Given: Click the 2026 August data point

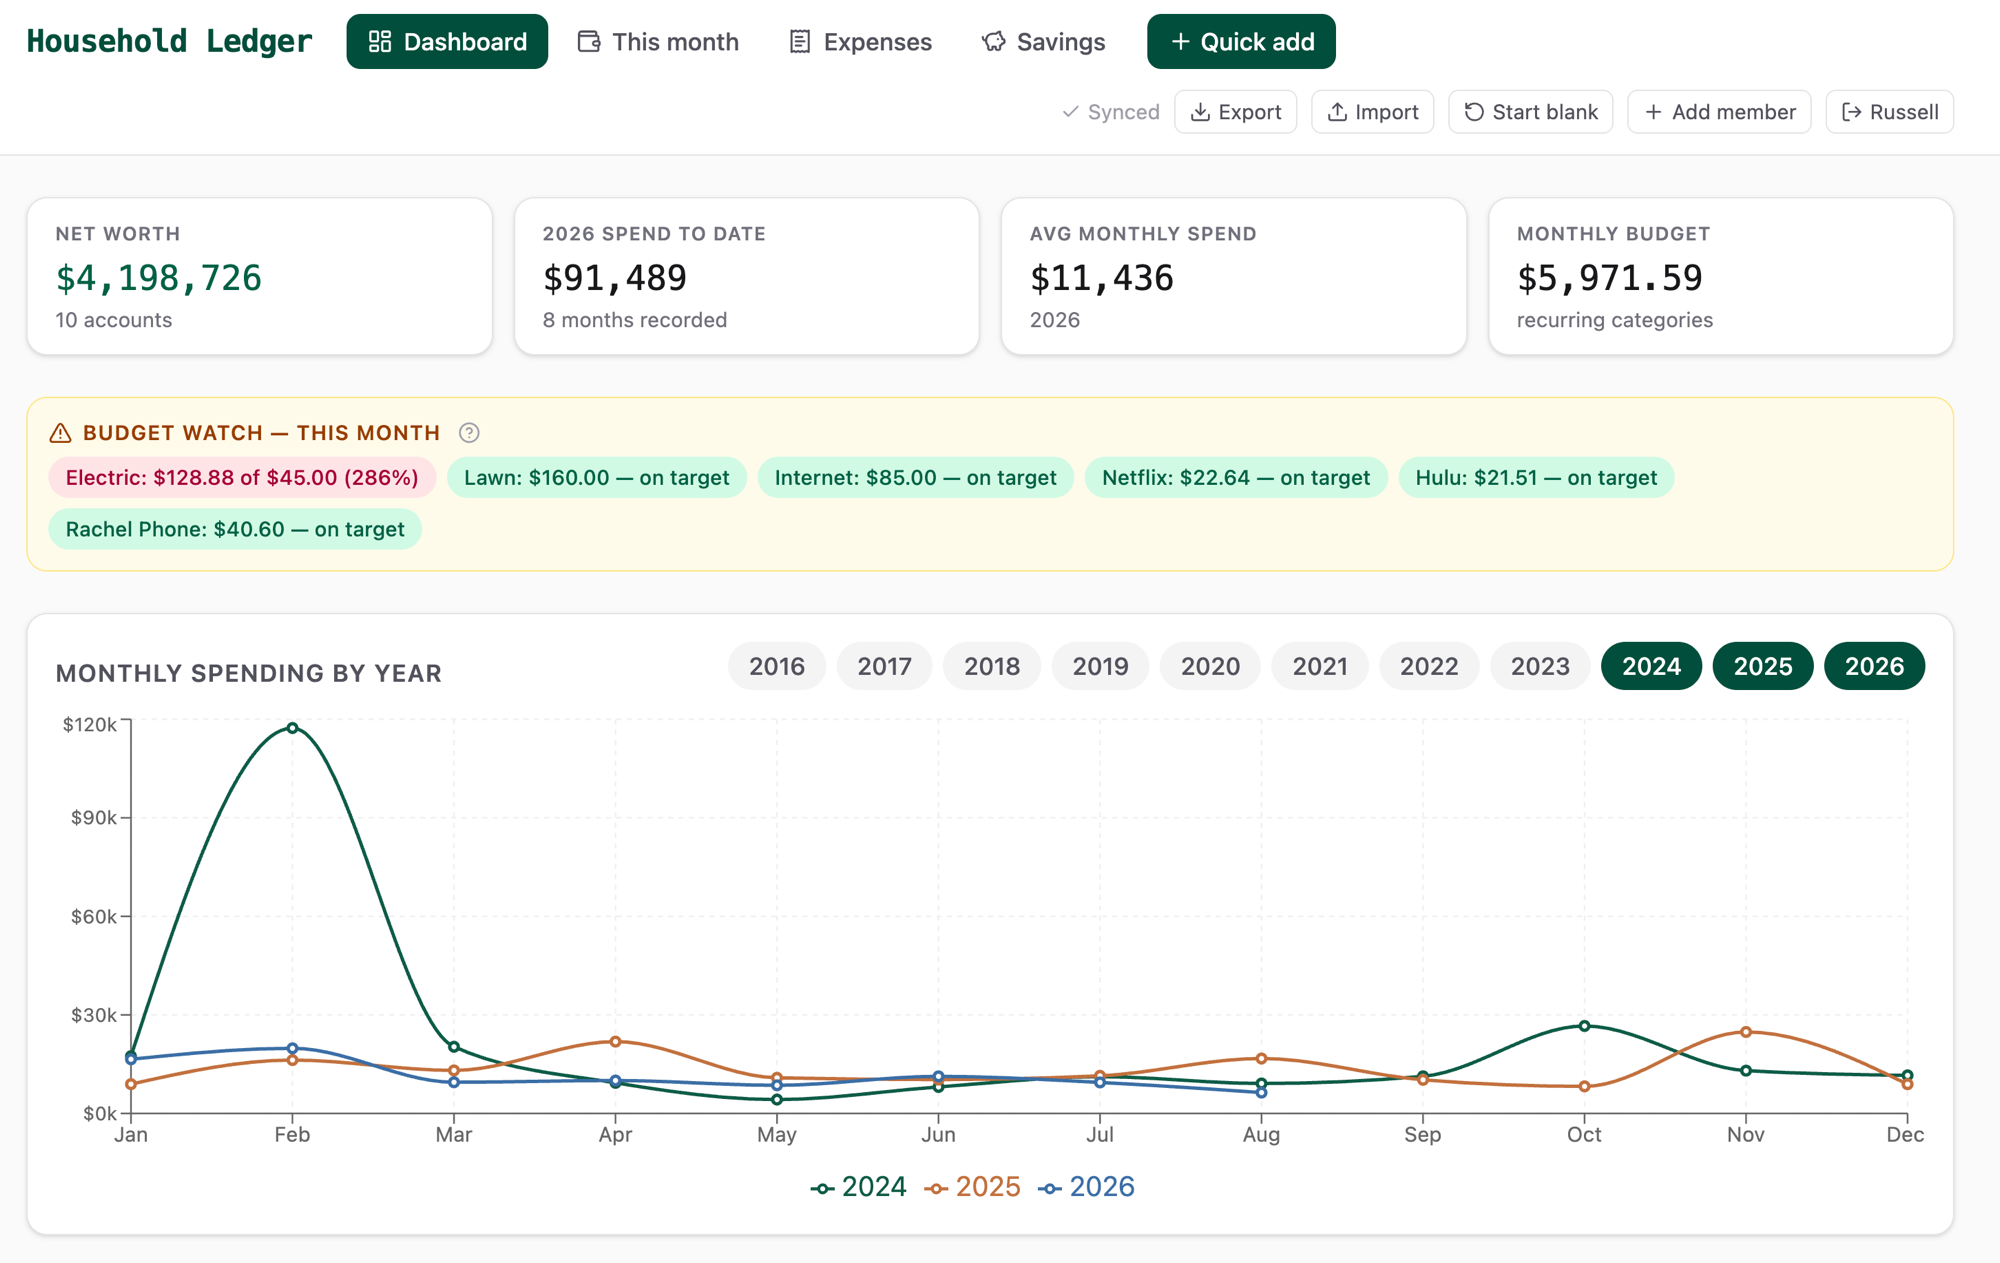Looking at the screenshot, I should 1261,1093.
